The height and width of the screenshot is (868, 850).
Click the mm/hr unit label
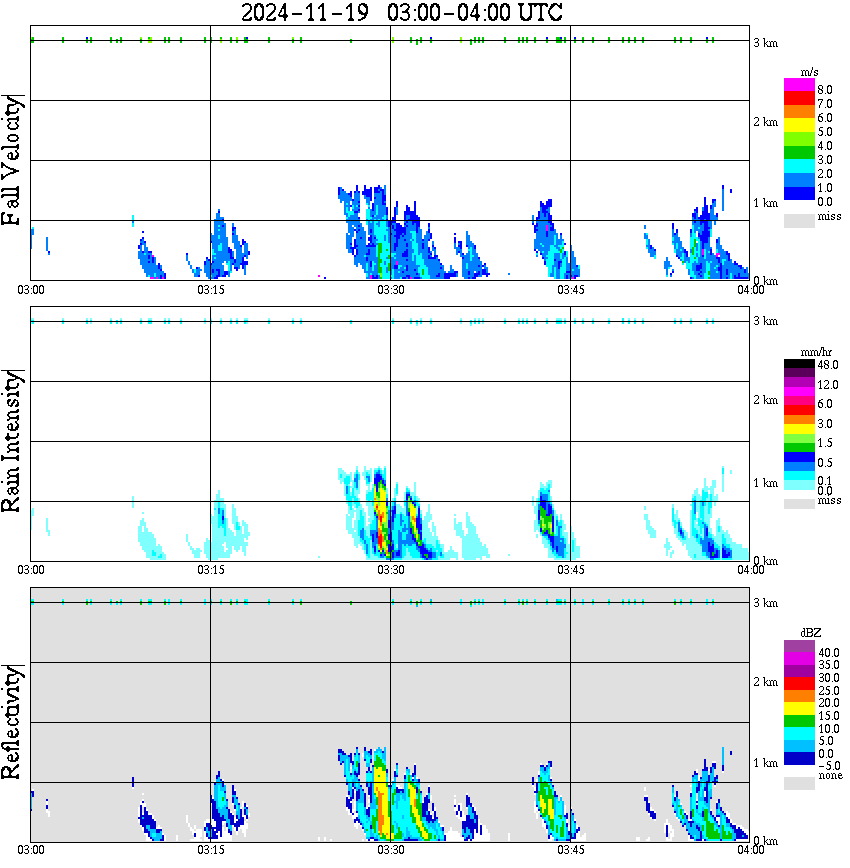coord(816,352)
